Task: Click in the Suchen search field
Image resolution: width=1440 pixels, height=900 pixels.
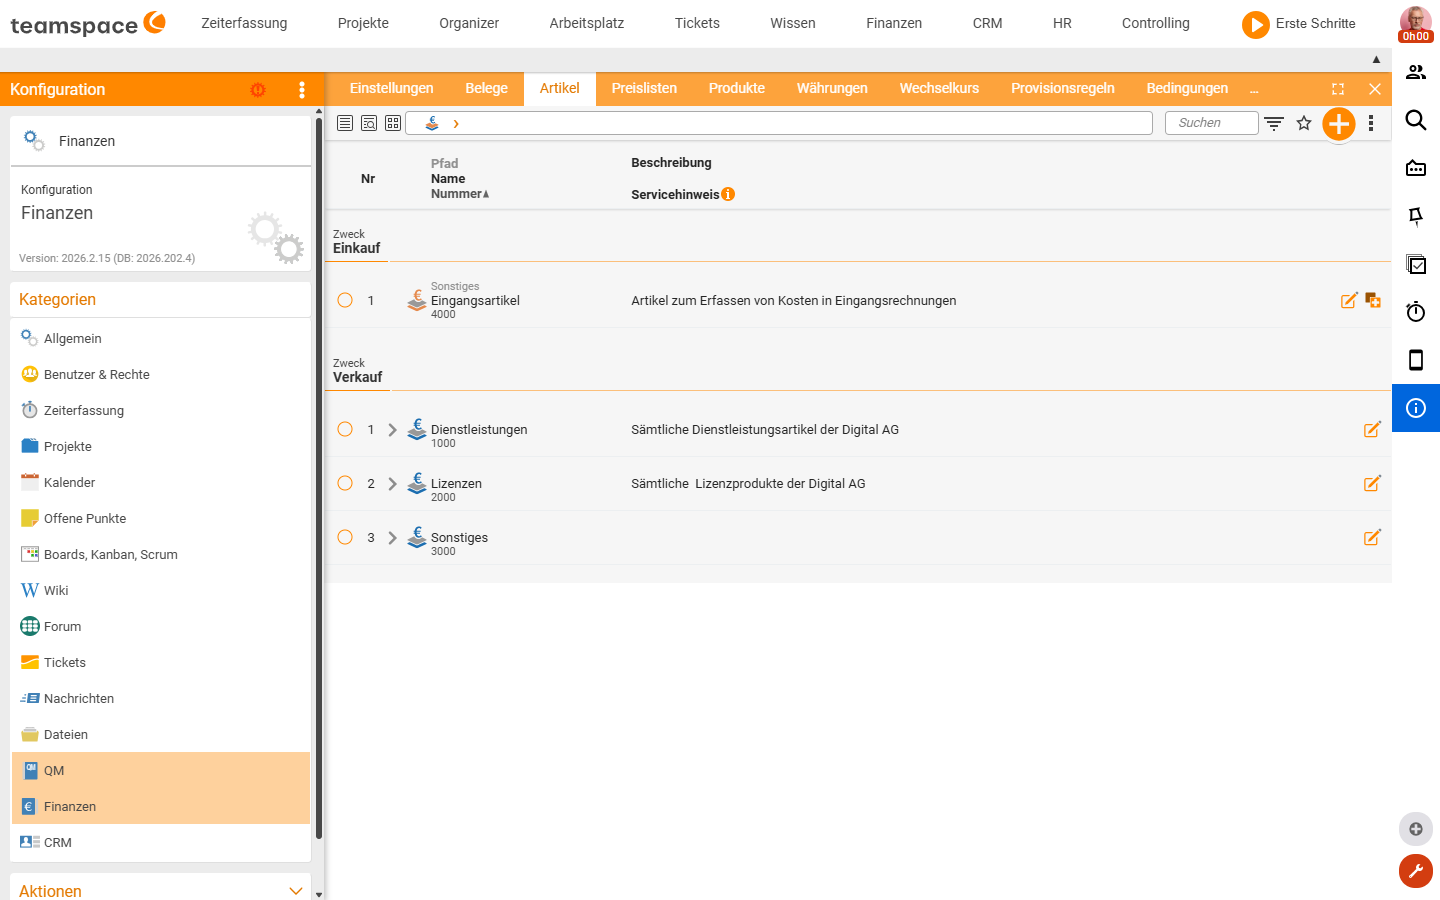Action: coord(1212,123)
